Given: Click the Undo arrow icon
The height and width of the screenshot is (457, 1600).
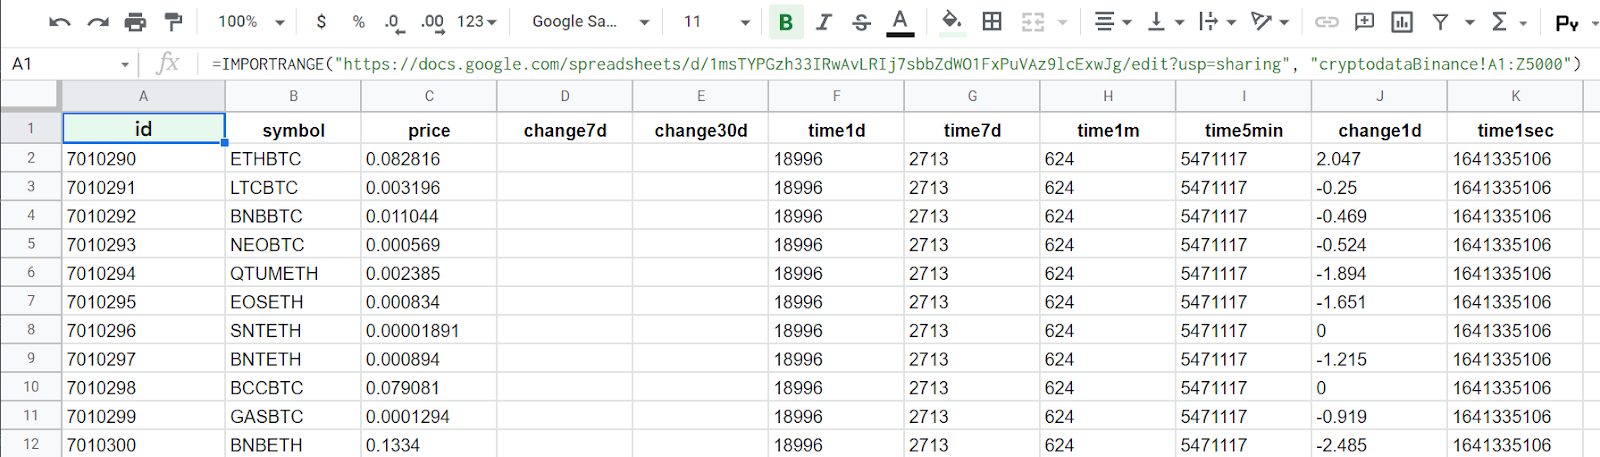Looking at the screenshot, I should coord(59,22).
